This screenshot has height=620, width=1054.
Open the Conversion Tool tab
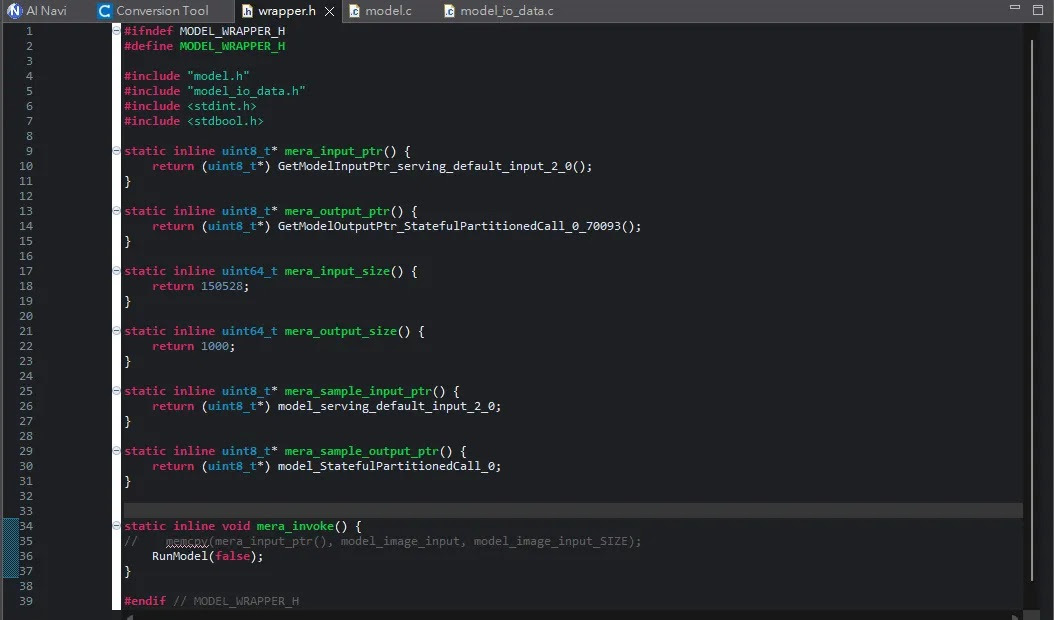[x=162, y=11]
